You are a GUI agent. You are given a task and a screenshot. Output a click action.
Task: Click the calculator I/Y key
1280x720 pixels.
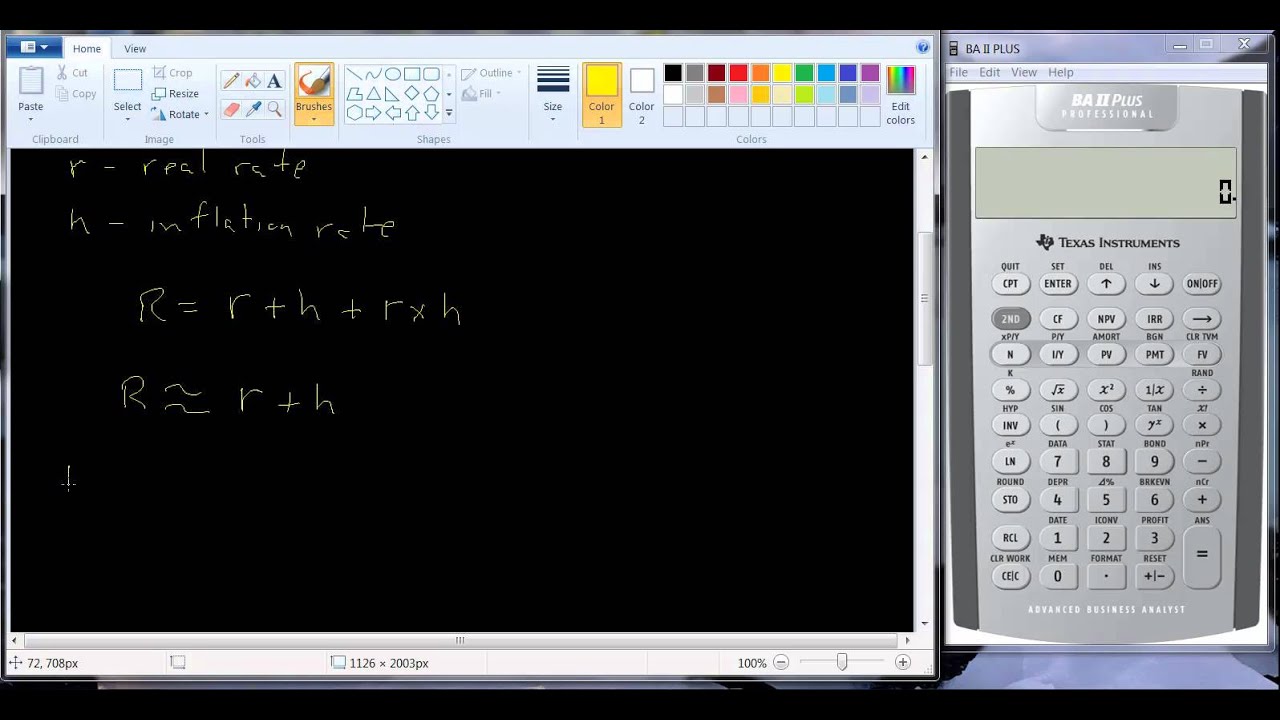(1058, 355)
